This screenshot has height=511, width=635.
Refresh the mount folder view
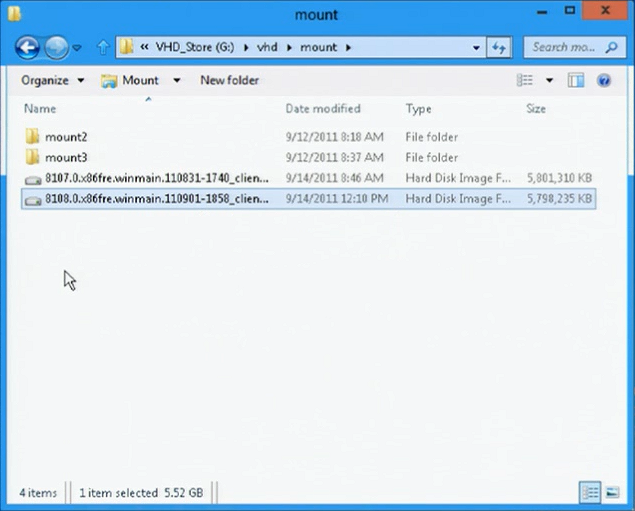pyautogui.click(x=499, y=47)
